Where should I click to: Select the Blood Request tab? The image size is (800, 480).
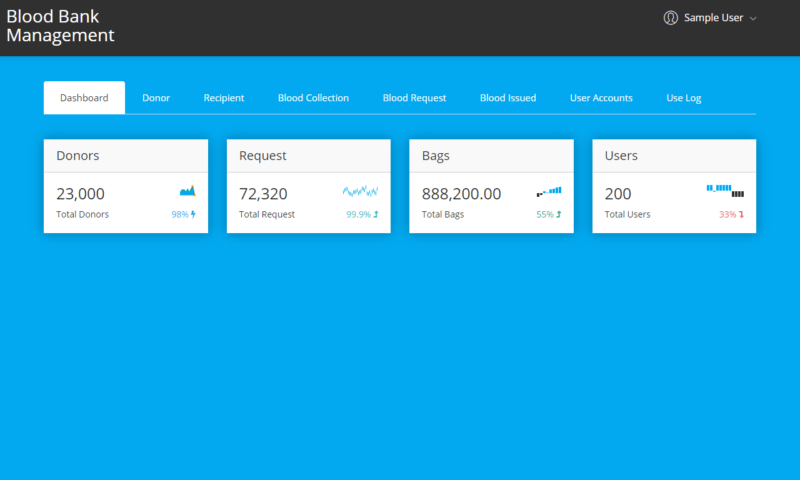click(414, 98)
